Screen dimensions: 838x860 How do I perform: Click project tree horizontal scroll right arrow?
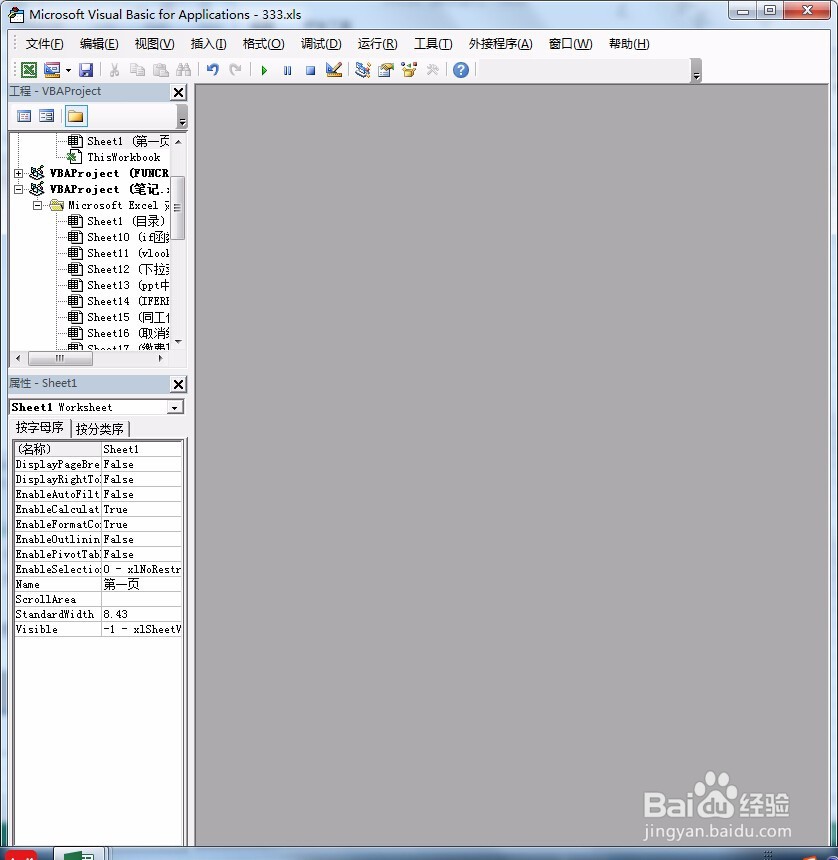160,359
